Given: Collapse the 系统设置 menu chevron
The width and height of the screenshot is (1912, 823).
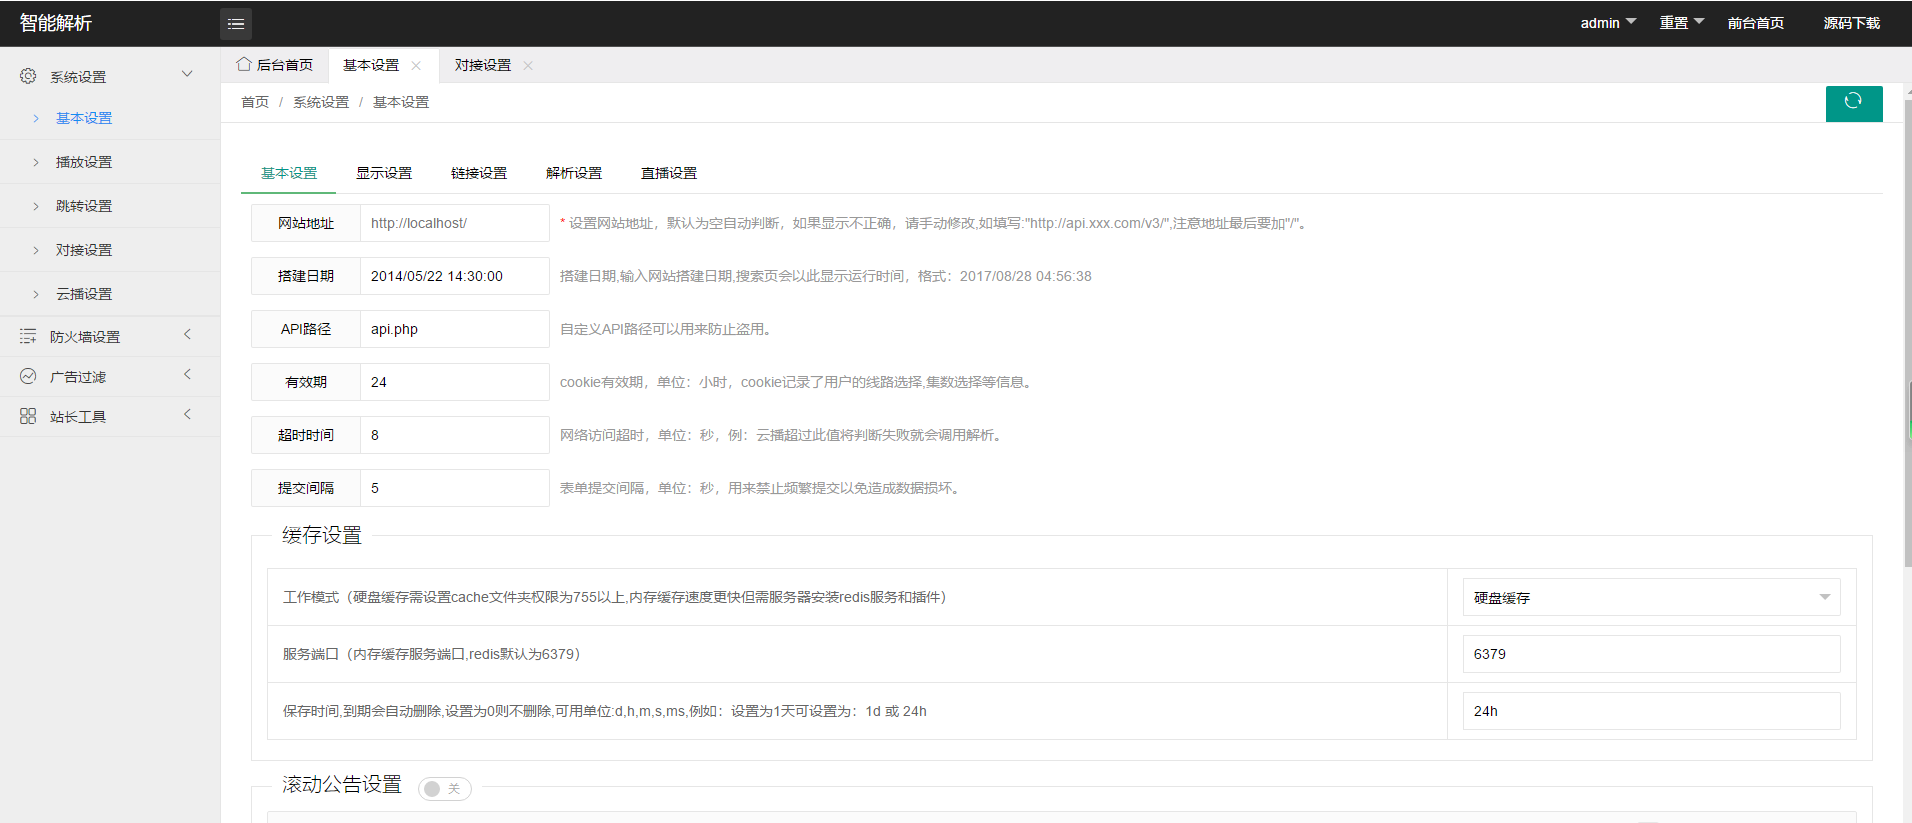Looking at the screenshot, I should pyautogui.click(x=187, y=74).
